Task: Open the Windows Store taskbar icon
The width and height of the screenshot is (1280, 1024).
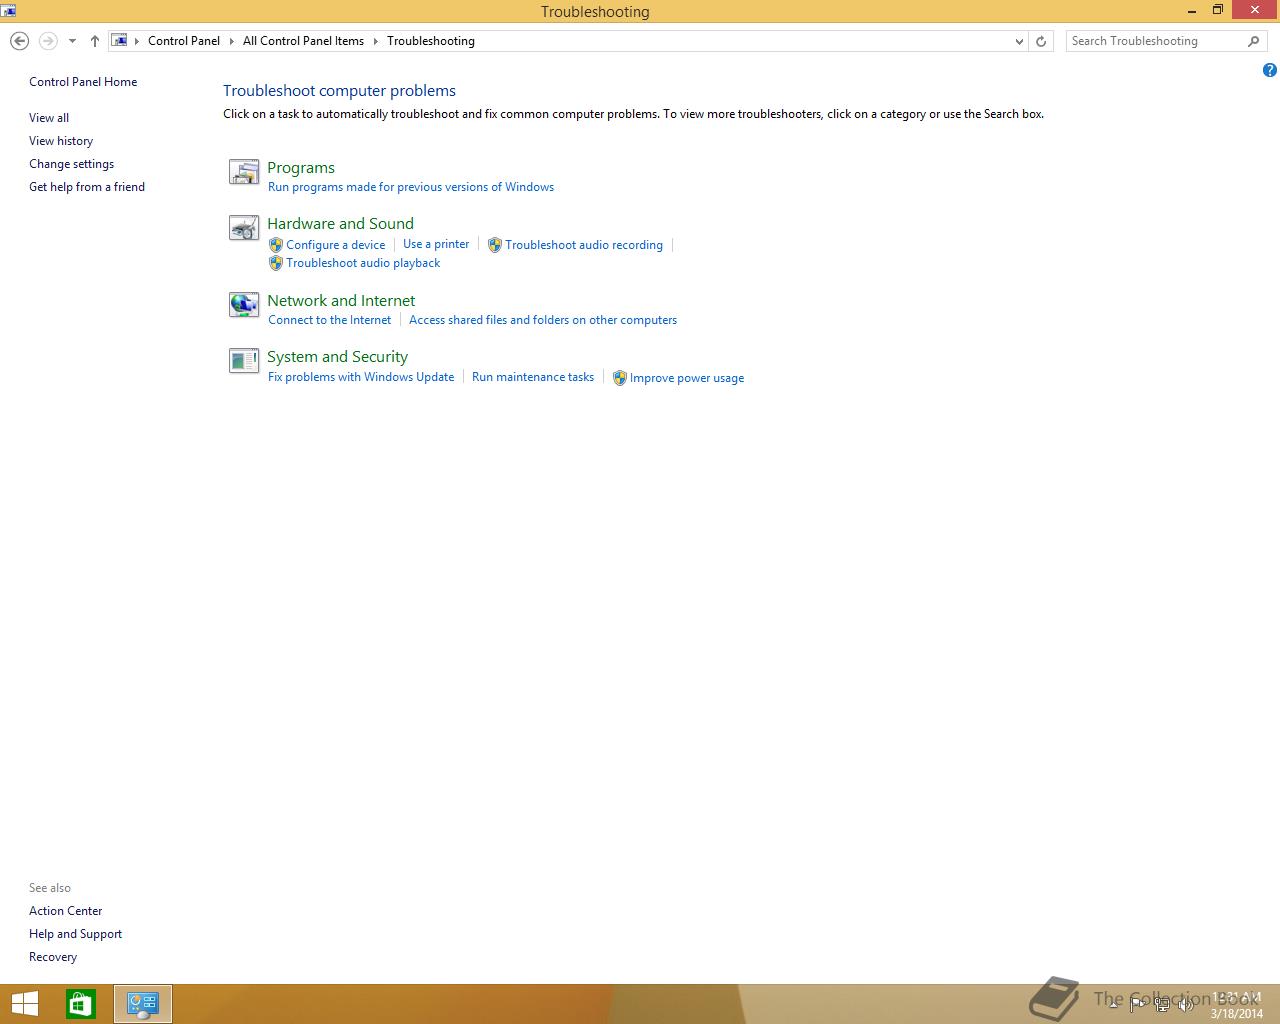Action: pyautogui.click(x=81, y=1004)
